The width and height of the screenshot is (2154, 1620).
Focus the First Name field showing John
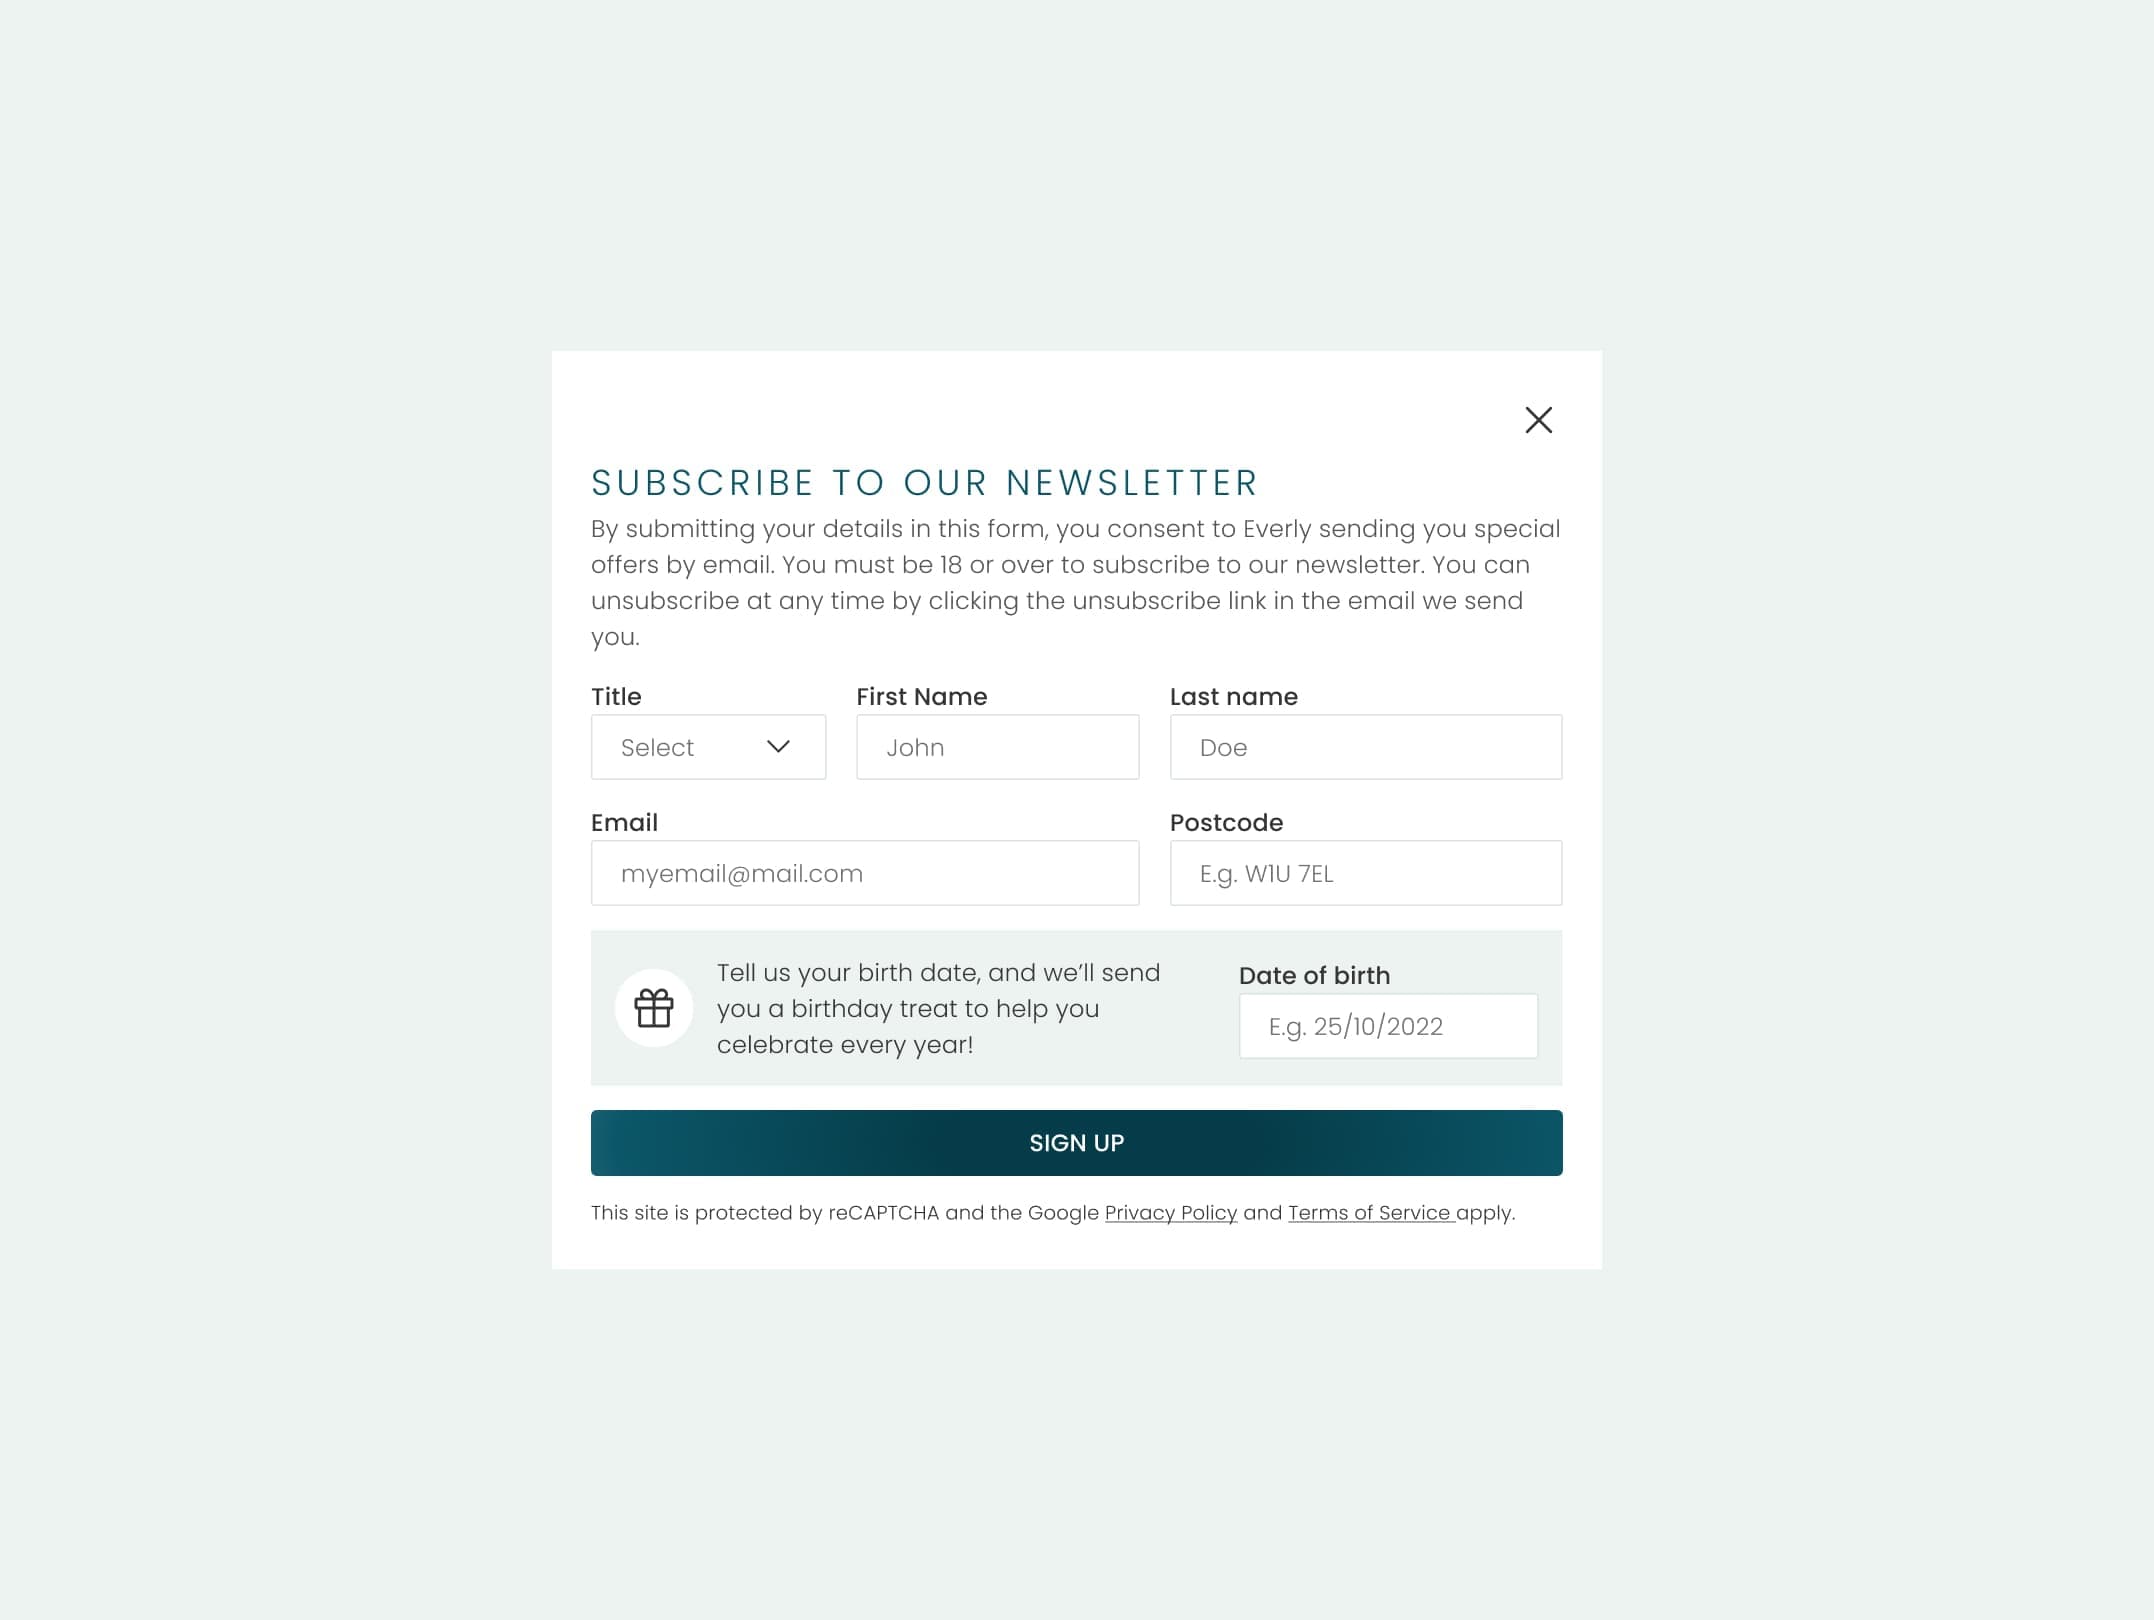(x=997, y=747)
